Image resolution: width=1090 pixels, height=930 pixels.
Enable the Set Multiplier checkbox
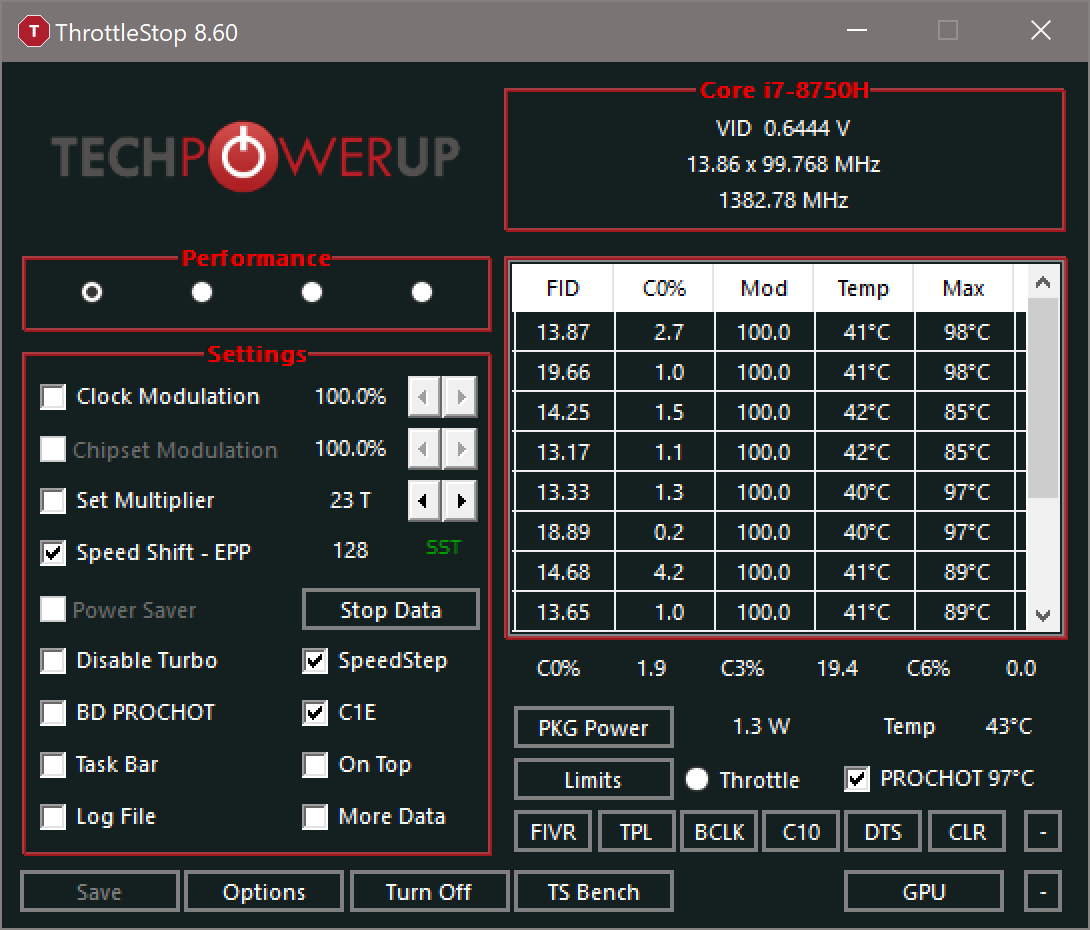(x=53, y=500)
